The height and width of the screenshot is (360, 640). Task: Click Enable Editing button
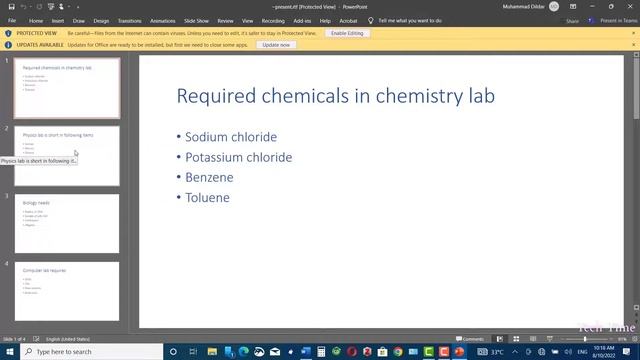click(347, 33)
